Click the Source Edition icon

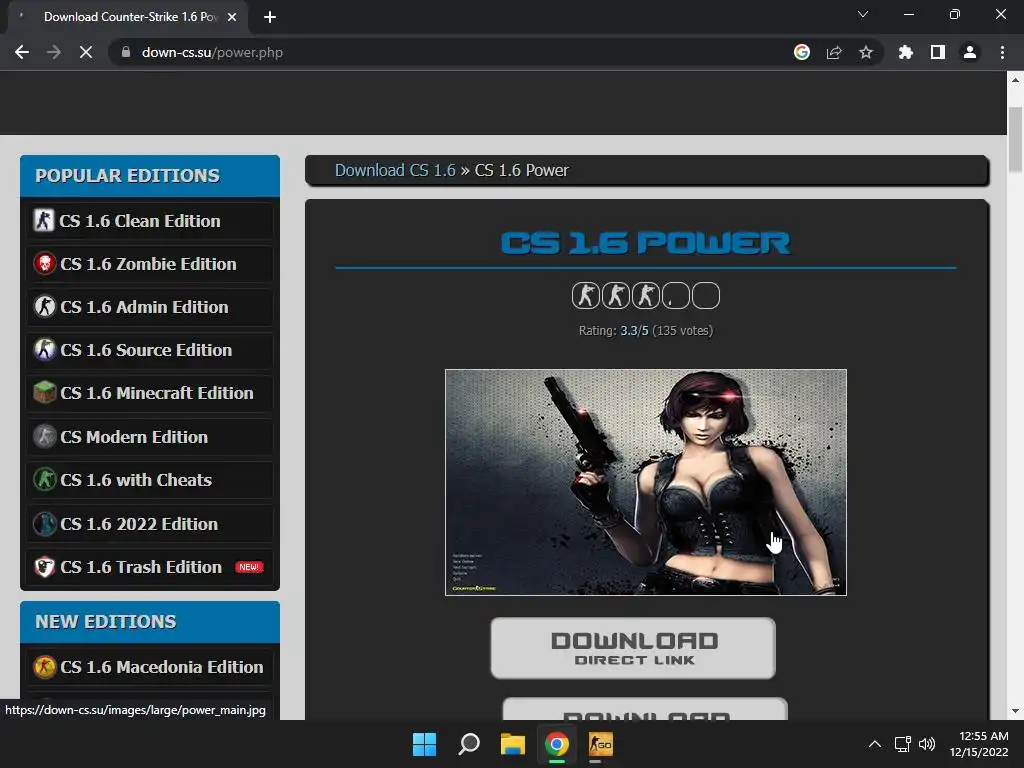tap(44, 349)
